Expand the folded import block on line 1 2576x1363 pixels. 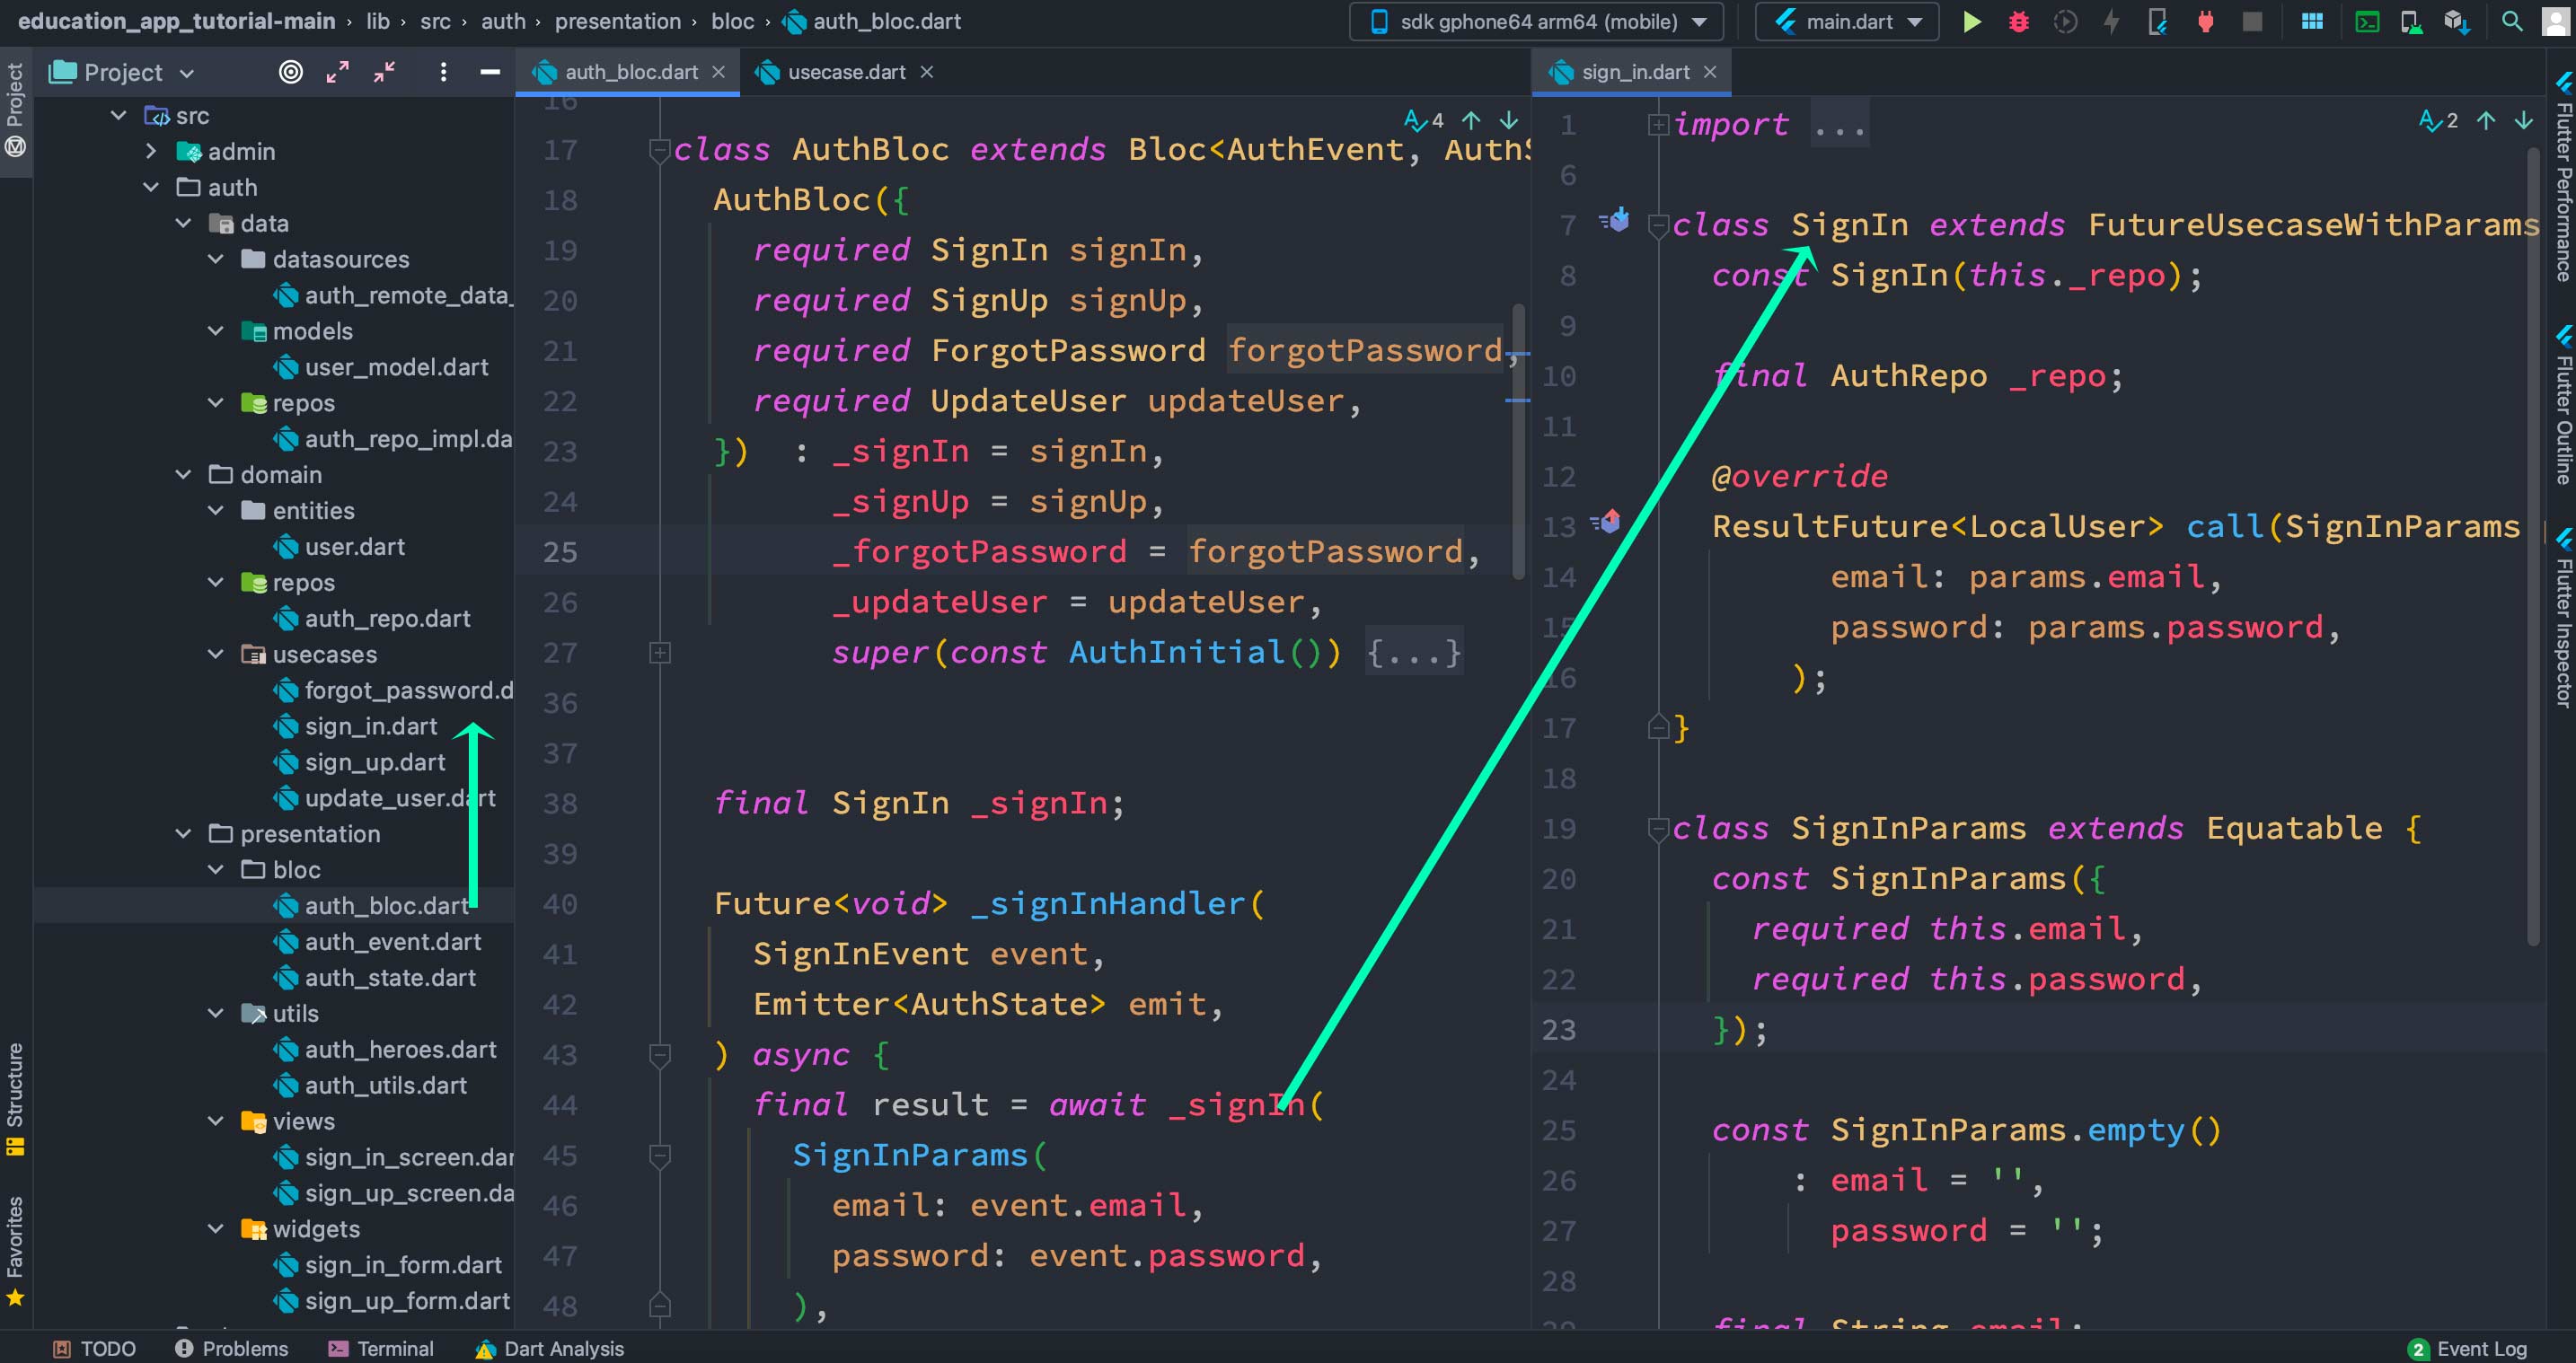(x=1658, y=125)
